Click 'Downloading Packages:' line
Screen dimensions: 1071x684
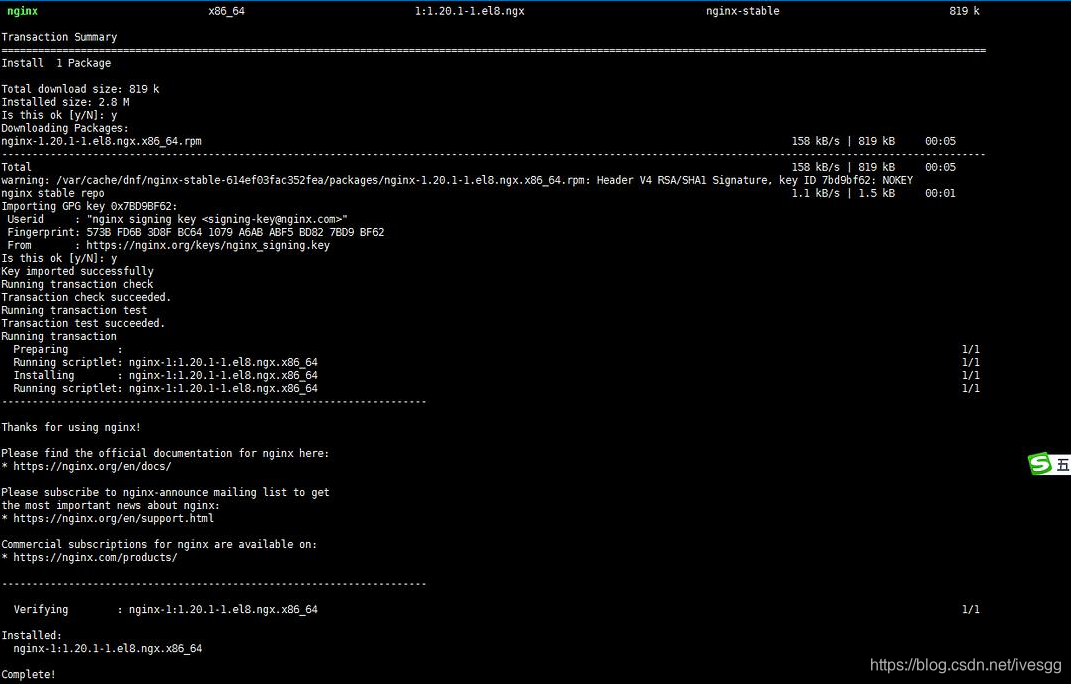[x=65, y=128]
